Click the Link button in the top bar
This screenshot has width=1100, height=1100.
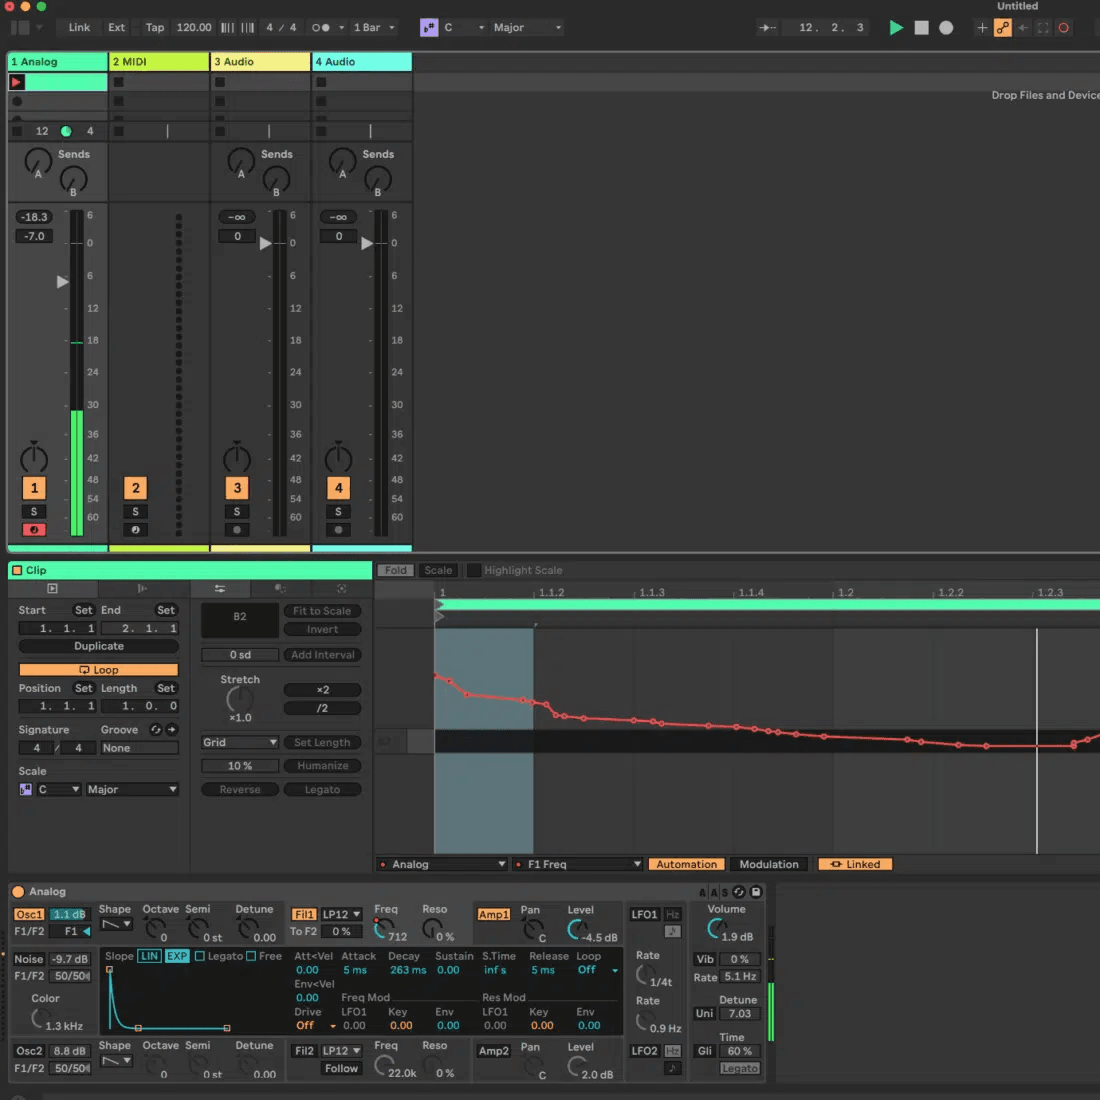coord(79,27)
